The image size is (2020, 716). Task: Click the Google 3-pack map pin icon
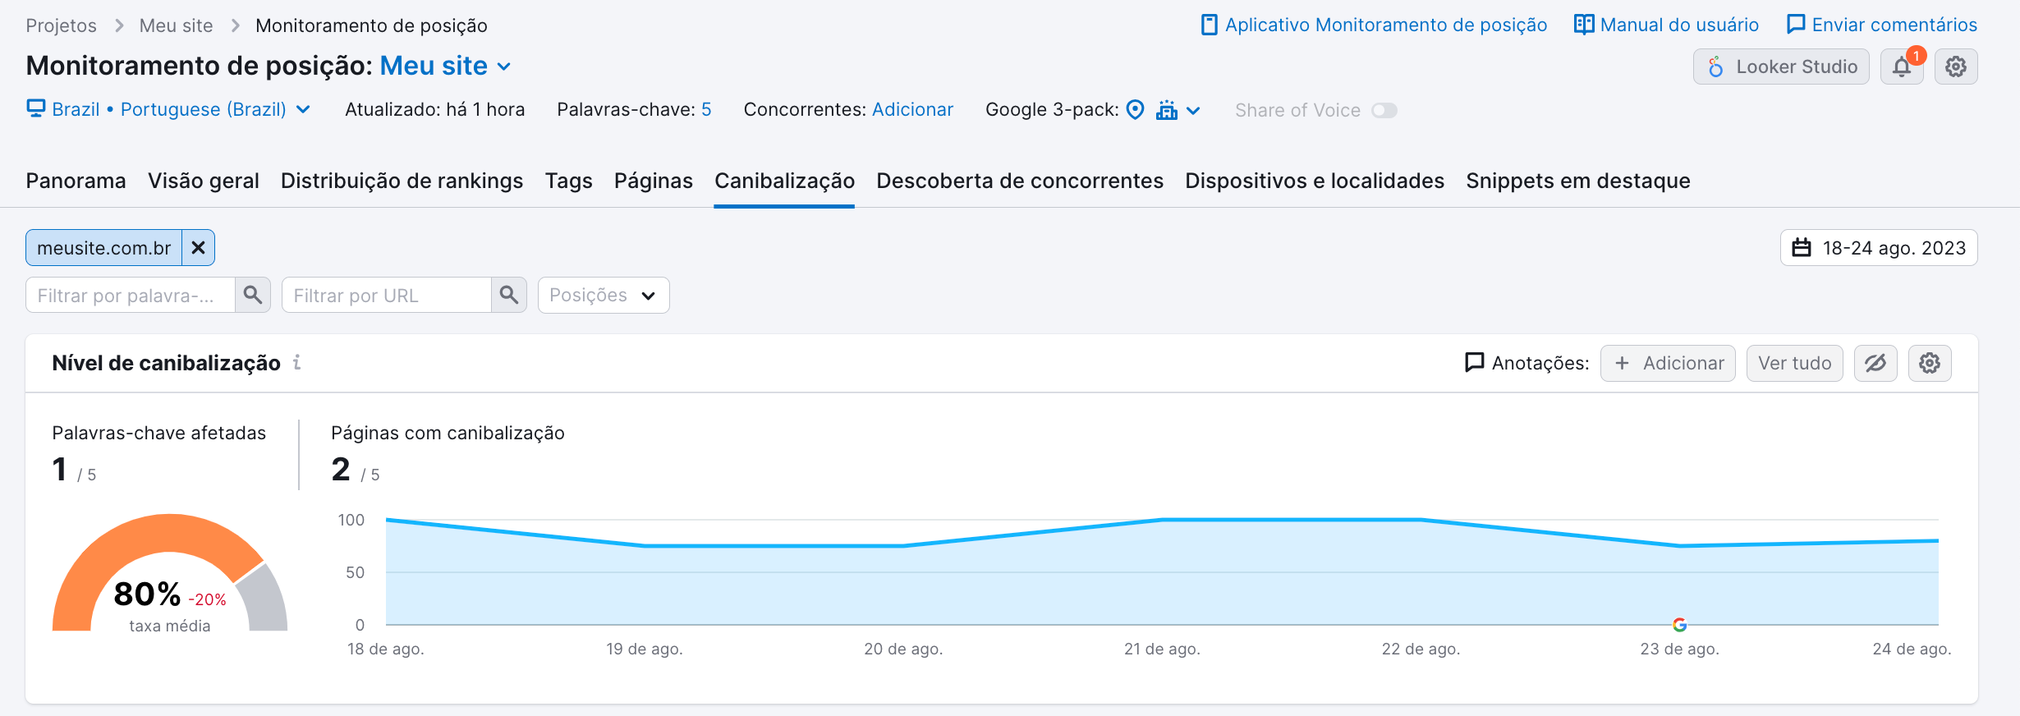1135,110
